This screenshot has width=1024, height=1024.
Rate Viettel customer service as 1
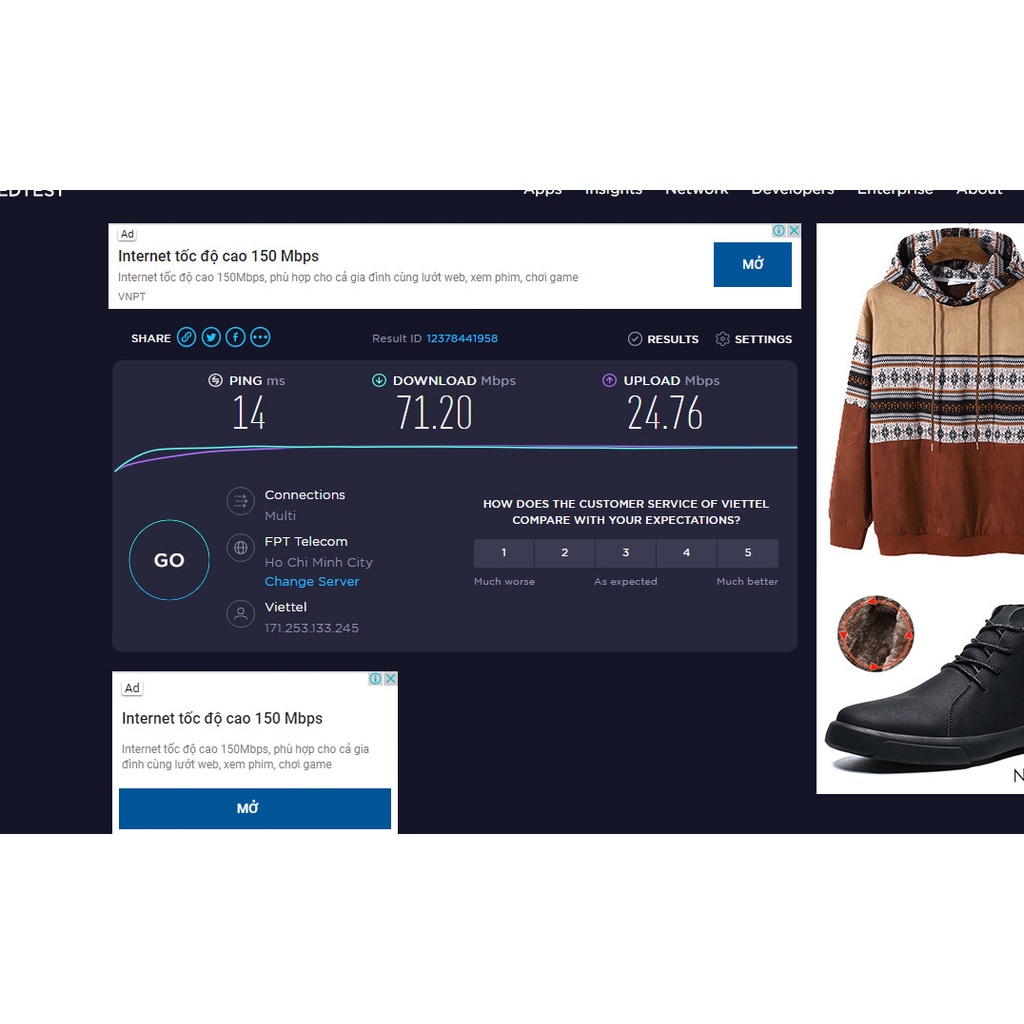point(504,553)
